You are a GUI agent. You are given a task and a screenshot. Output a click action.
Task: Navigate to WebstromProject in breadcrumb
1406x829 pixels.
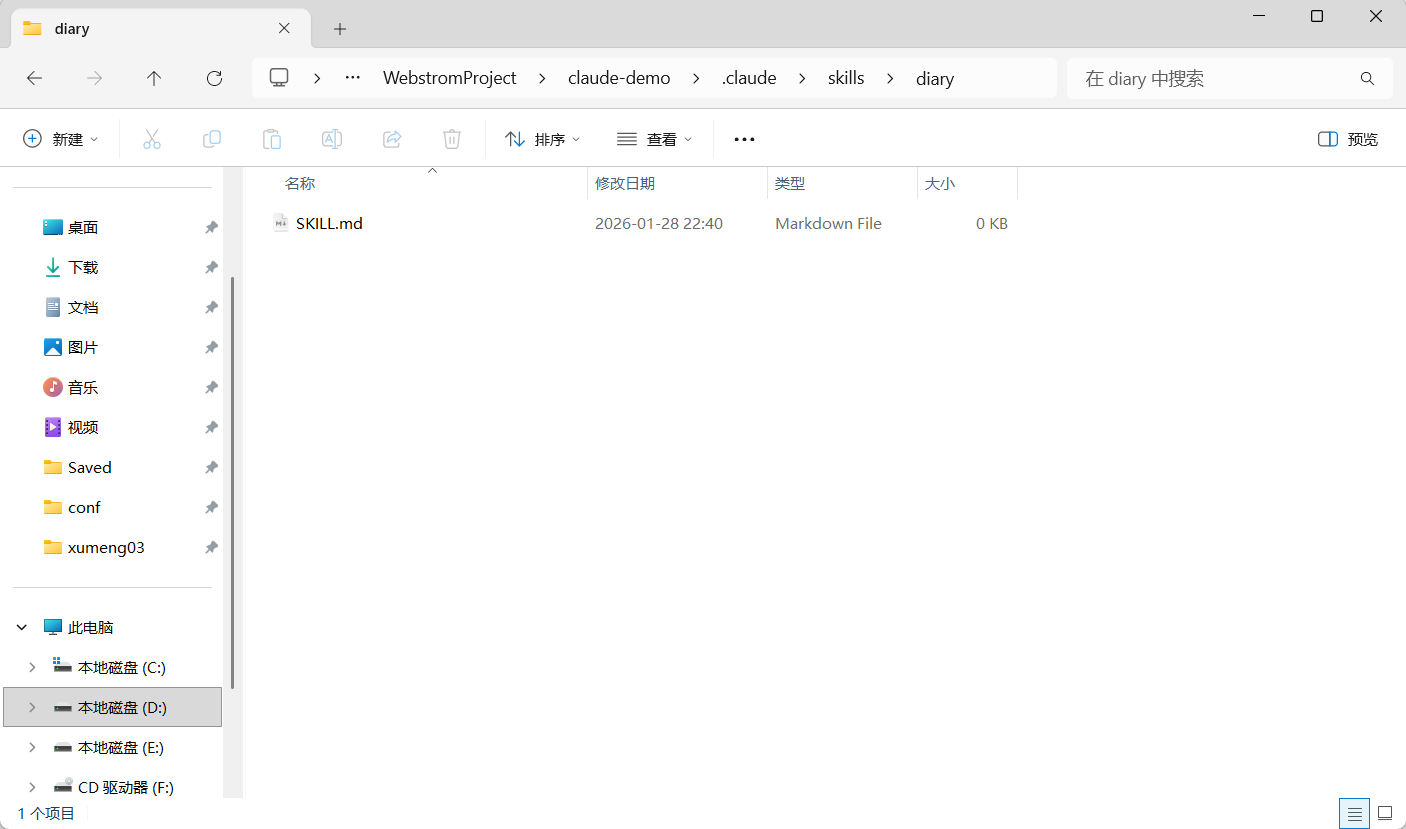tap(450, 78)
